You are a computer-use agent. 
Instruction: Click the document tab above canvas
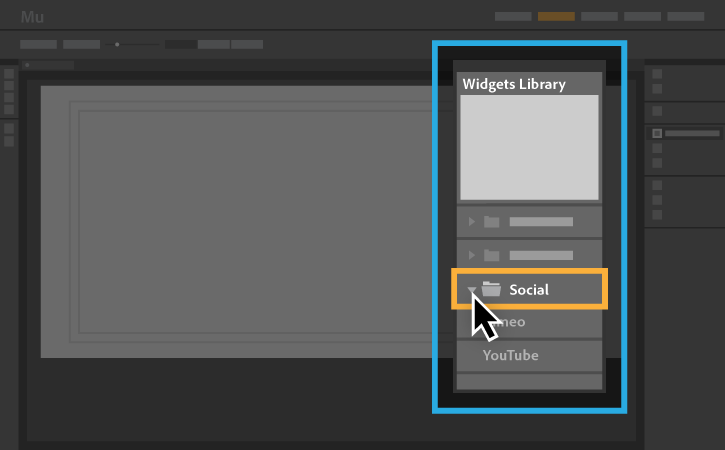click(x=48, y=65)
